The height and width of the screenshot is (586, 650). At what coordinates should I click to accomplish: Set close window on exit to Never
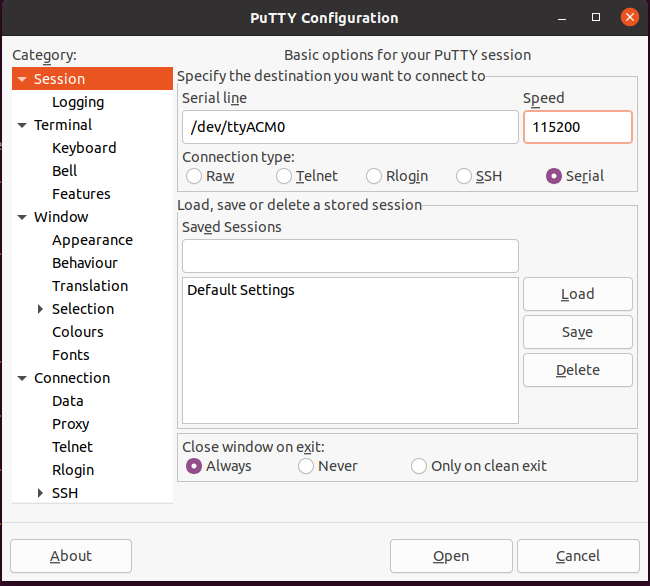(x=306, y=466)
